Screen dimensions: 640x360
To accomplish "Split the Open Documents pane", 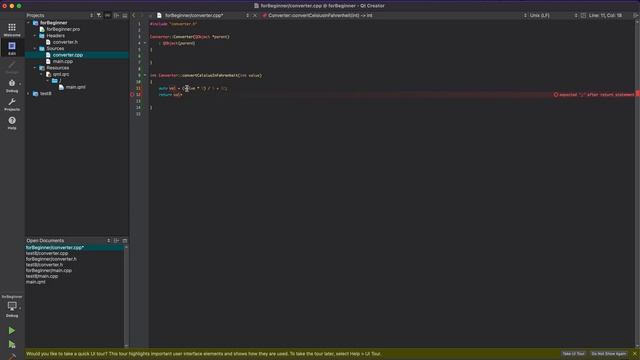I will (x=116, y=240).
